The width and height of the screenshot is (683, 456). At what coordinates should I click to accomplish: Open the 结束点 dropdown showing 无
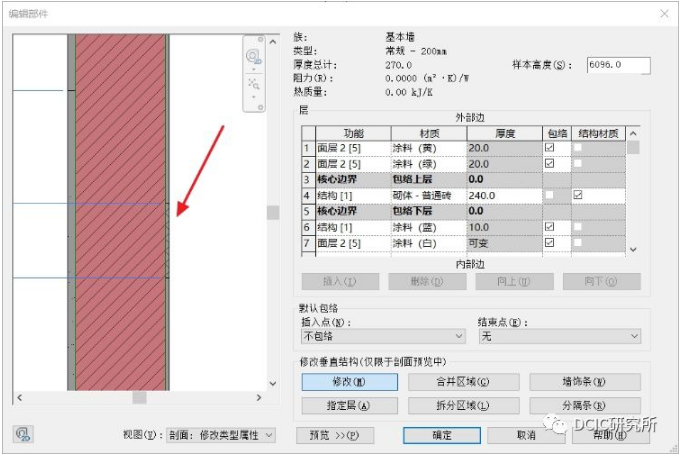point(560,336)
